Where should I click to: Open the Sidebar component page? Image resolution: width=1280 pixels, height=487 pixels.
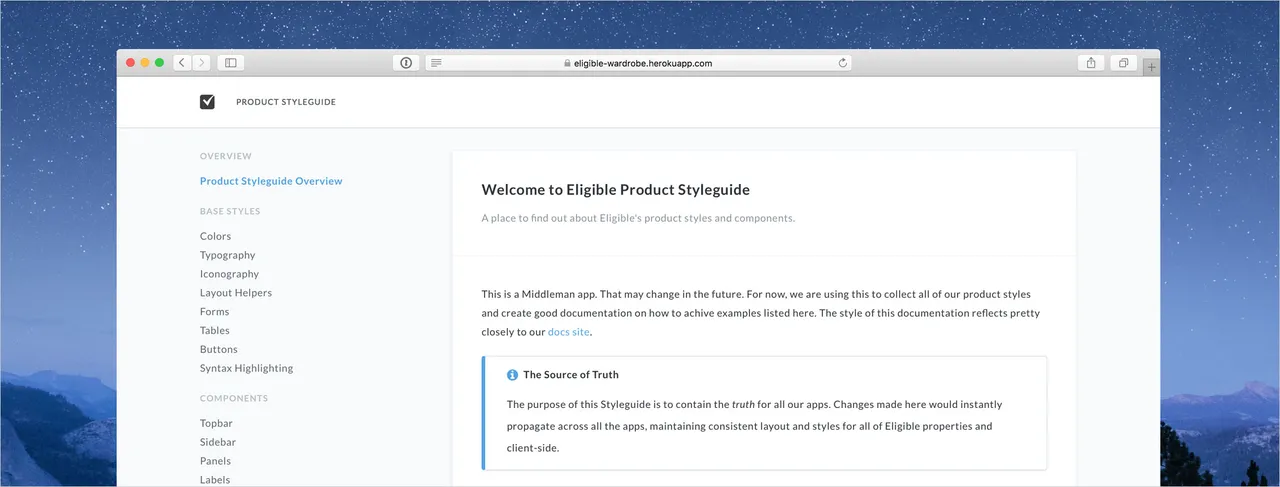pyautogui.click(x=218, y=442)
